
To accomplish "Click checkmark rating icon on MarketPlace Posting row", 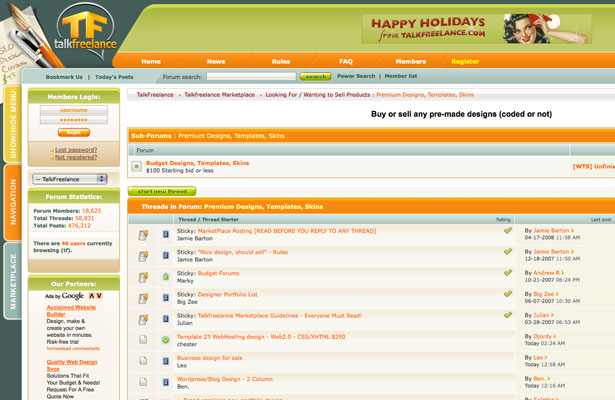I will (508, 230).
